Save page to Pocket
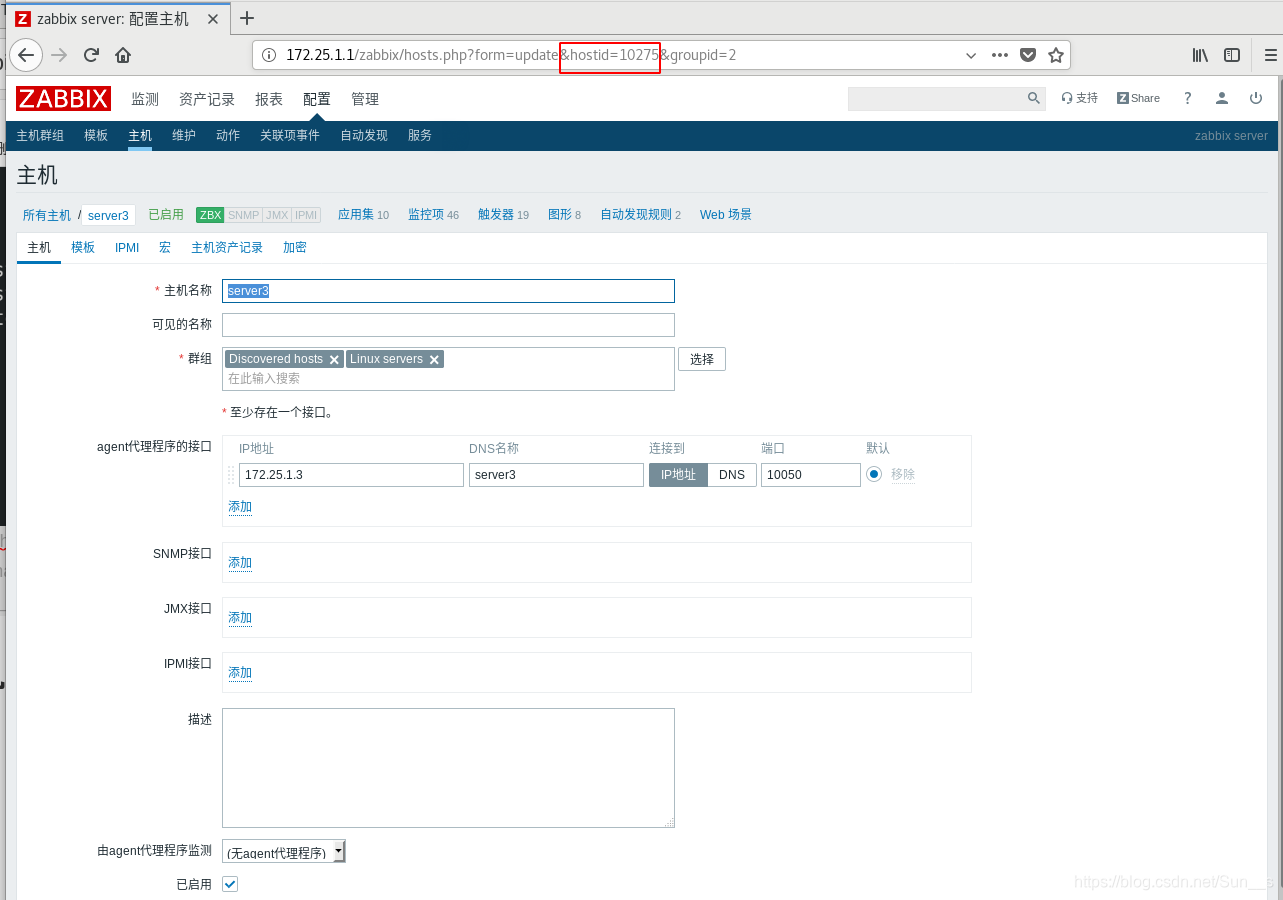This screenshot has height=900, width=1283. pos(1028,55)
